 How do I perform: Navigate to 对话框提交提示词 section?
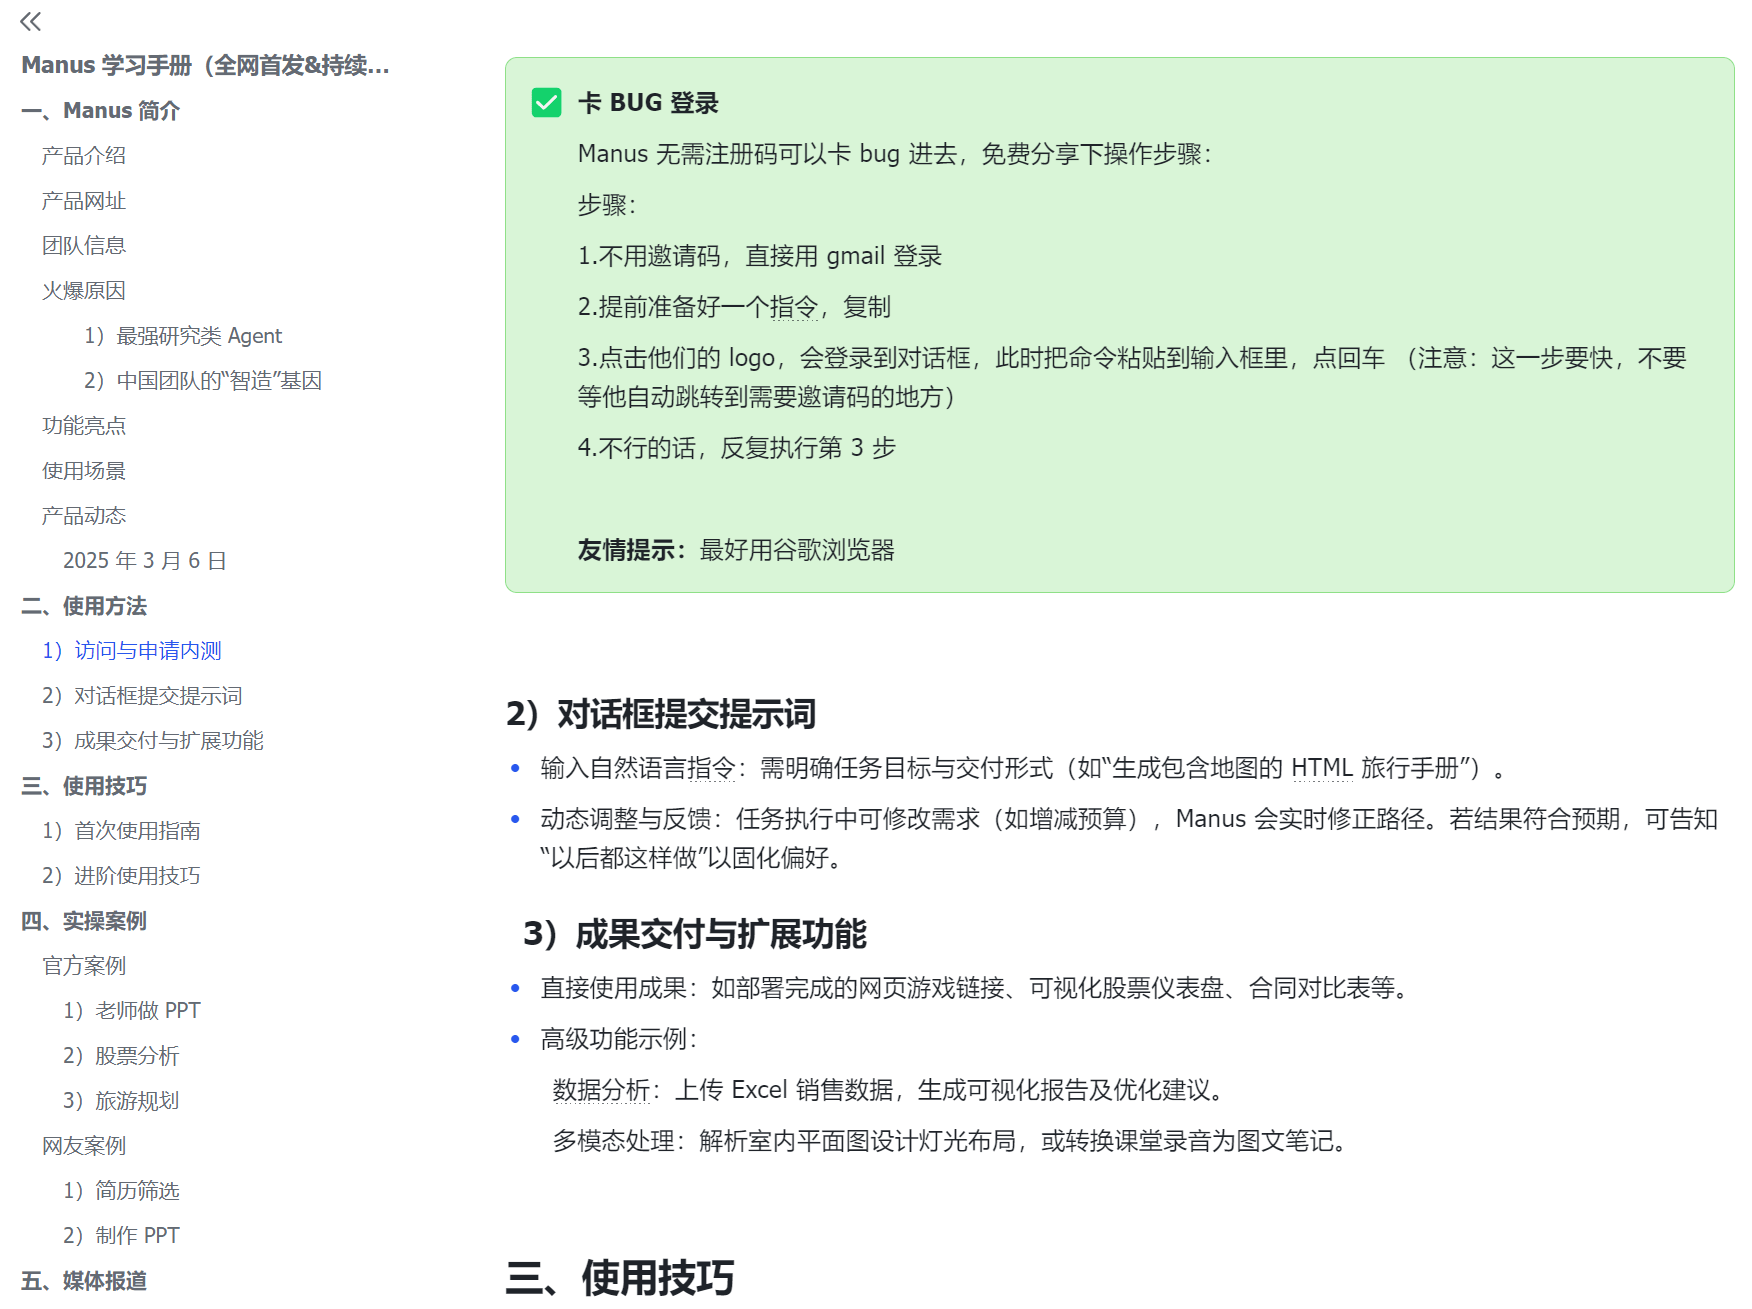click(x=142, y=695)
